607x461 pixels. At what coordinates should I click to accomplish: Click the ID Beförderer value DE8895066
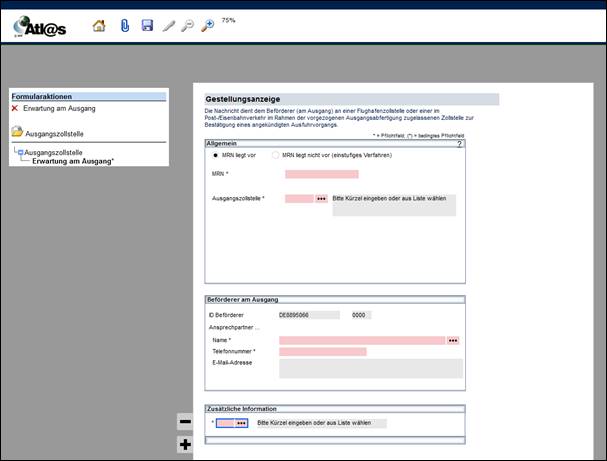309,315
